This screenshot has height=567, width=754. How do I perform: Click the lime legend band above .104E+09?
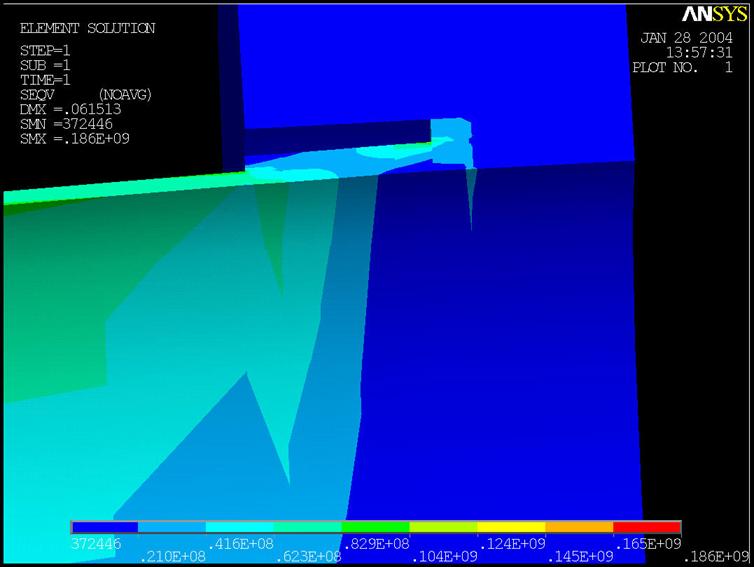click(443, 527)
